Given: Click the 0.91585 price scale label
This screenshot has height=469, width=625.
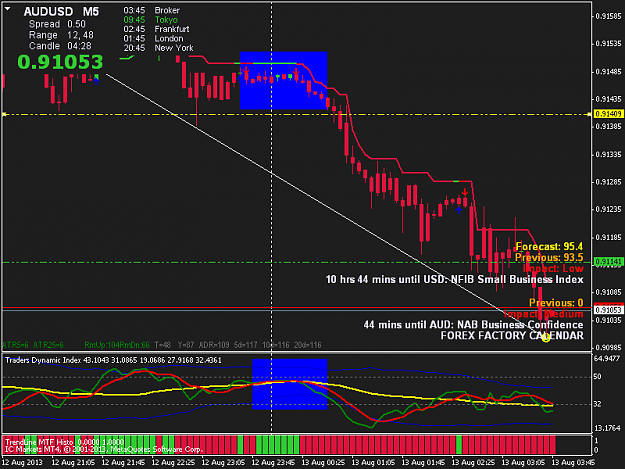Looking at the screenshot, I should coord(608,16).
